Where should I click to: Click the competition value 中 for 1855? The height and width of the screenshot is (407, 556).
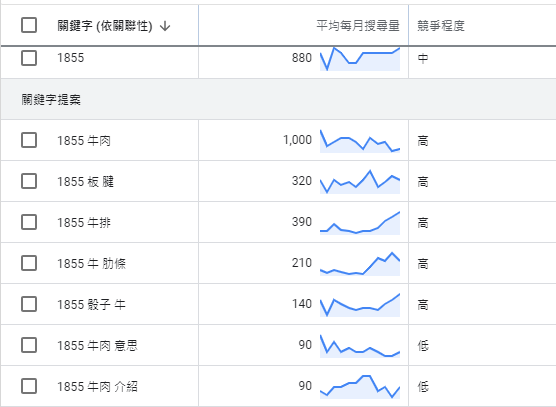(423, 58)
